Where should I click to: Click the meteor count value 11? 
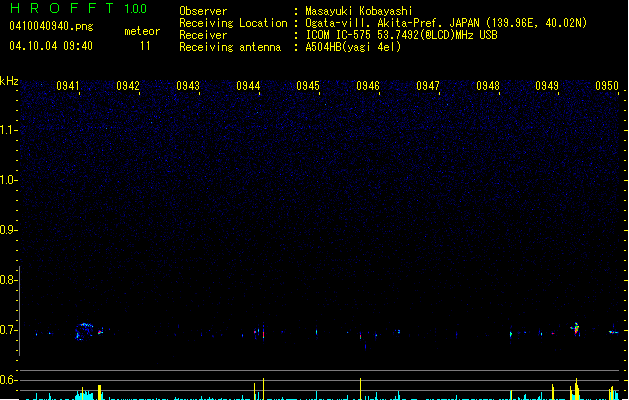pyautogui.click(x=145, y=46)
